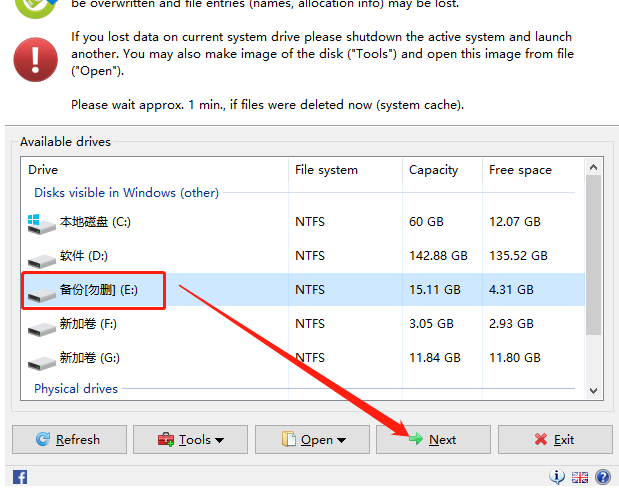Click the blue info icon
This screenshot has height=493, width=619.
point(558,477)
